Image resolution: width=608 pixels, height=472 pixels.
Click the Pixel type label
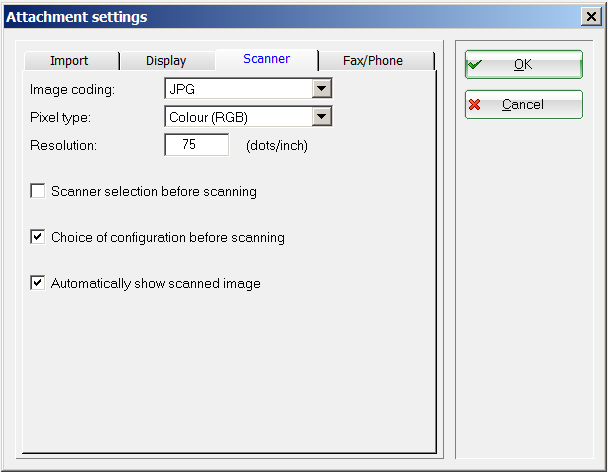(x=60, y=117)
